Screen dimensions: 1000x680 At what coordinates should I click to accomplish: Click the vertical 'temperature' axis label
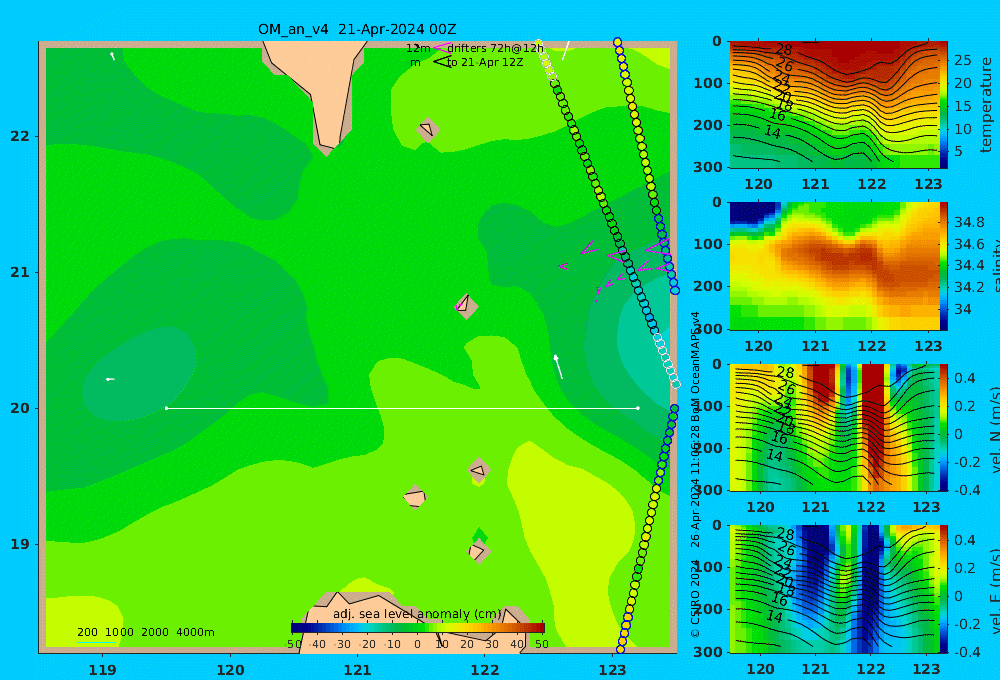point(986,105)
